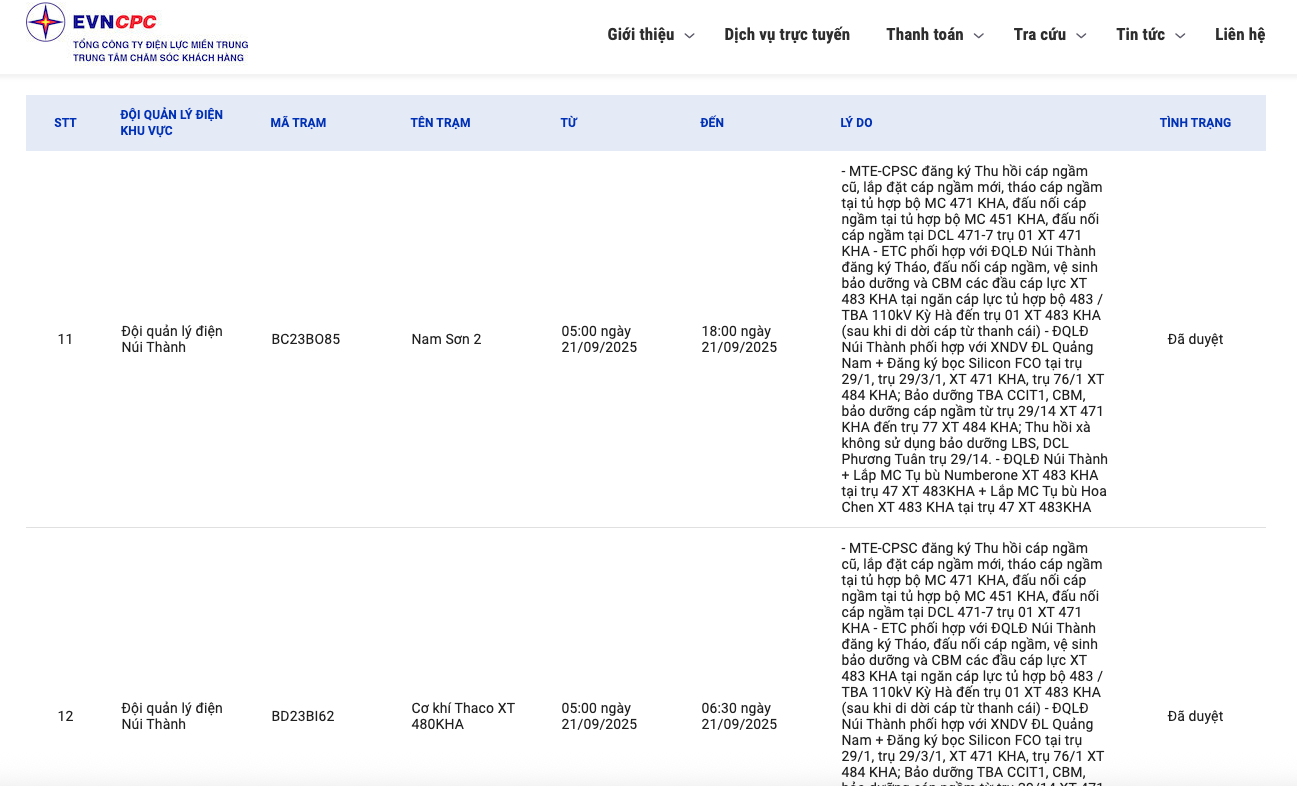Viewport: 1297px width, 786px height.
Task: Select station code BC23BO85
Action: tap(306, 339)
